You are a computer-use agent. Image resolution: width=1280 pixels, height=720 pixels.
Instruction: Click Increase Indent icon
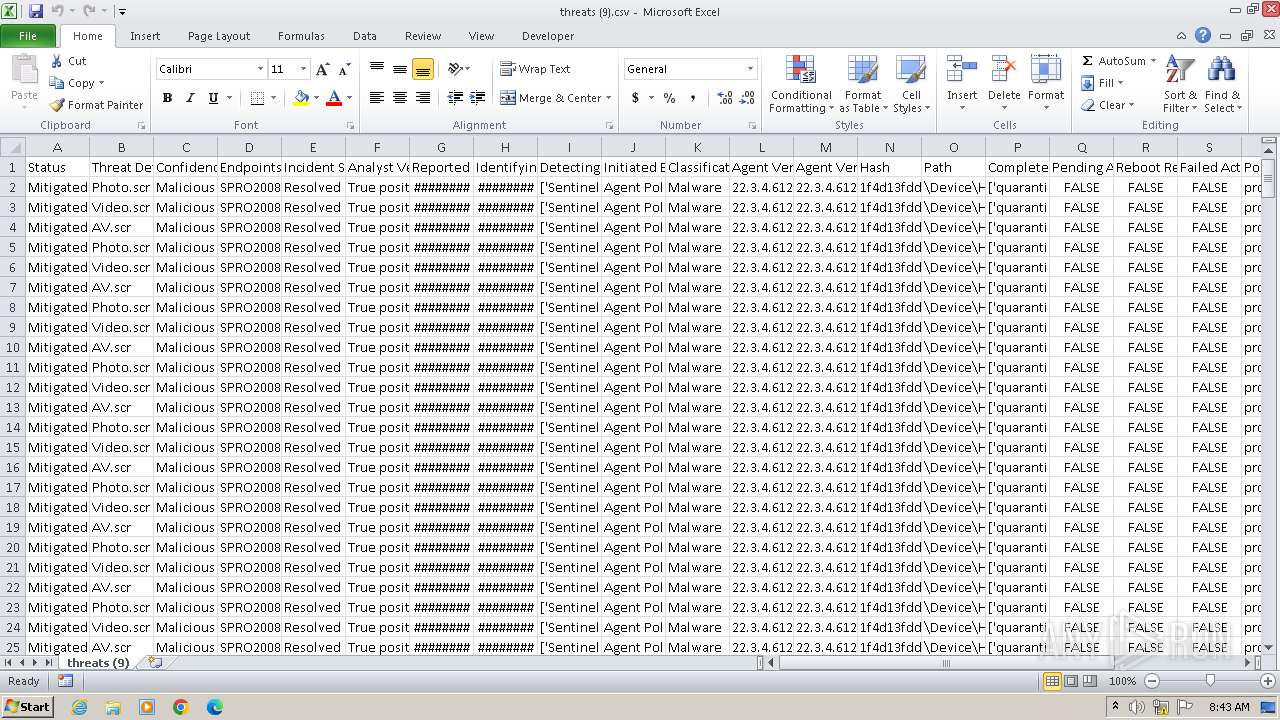pyautogui.click(x=478, y=98)
